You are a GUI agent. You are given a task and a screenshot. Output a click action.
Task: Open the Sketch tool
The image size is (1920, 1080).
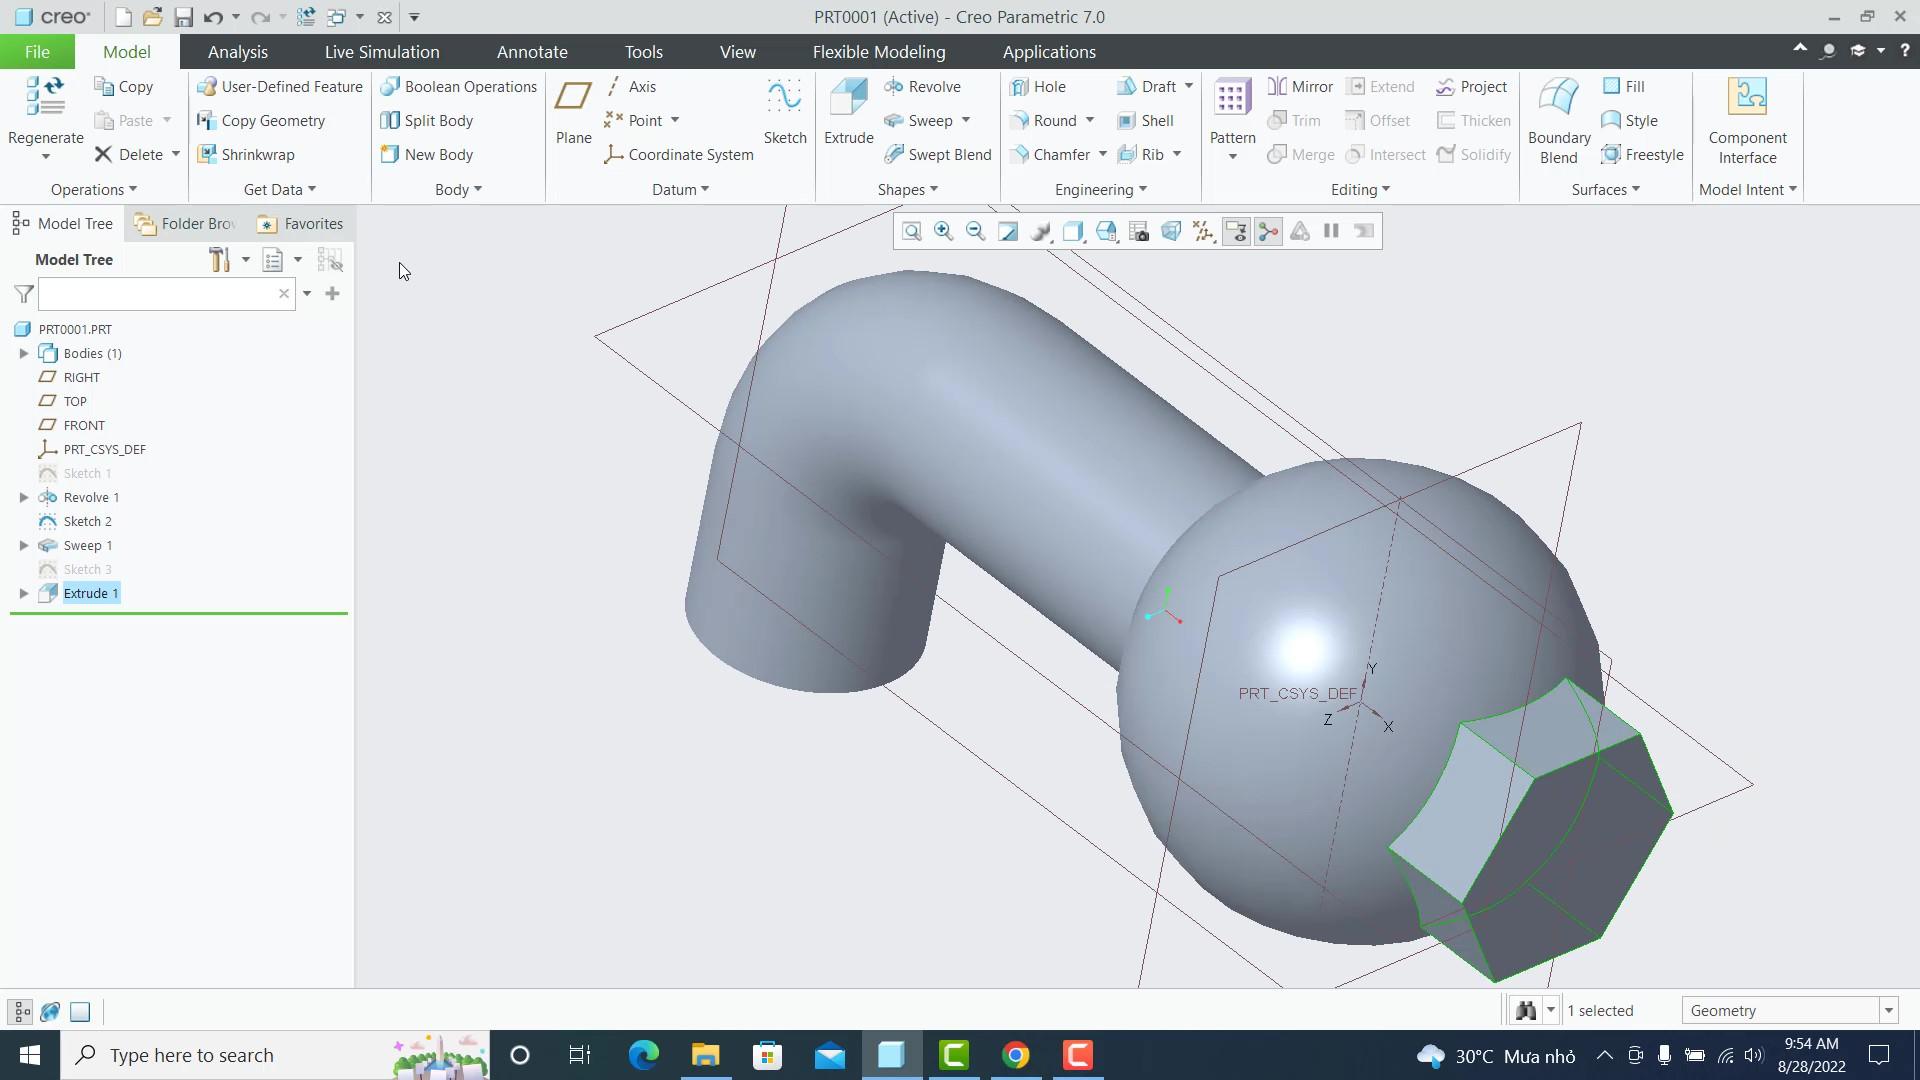pyautogui.click(x=784, y=110)
